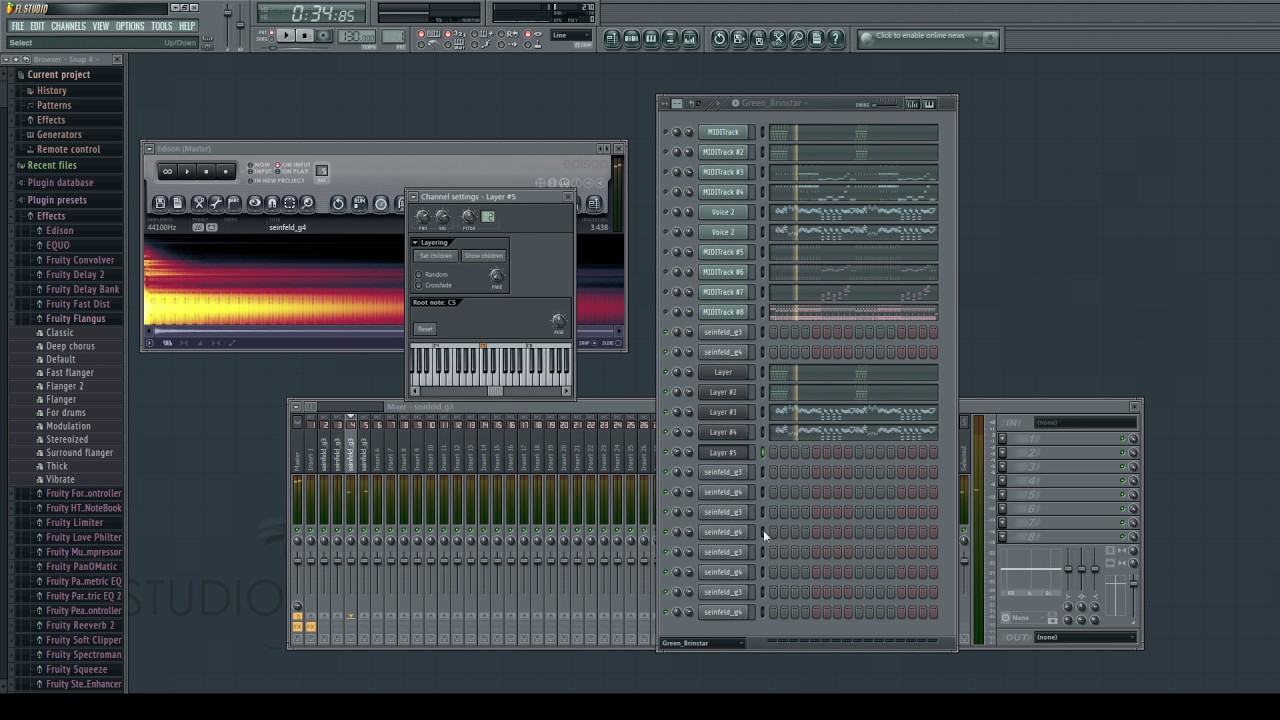The width and height of the screenshot is (1280, 720).
Task: Click the Edison play button
Action: tap(187, 171)
